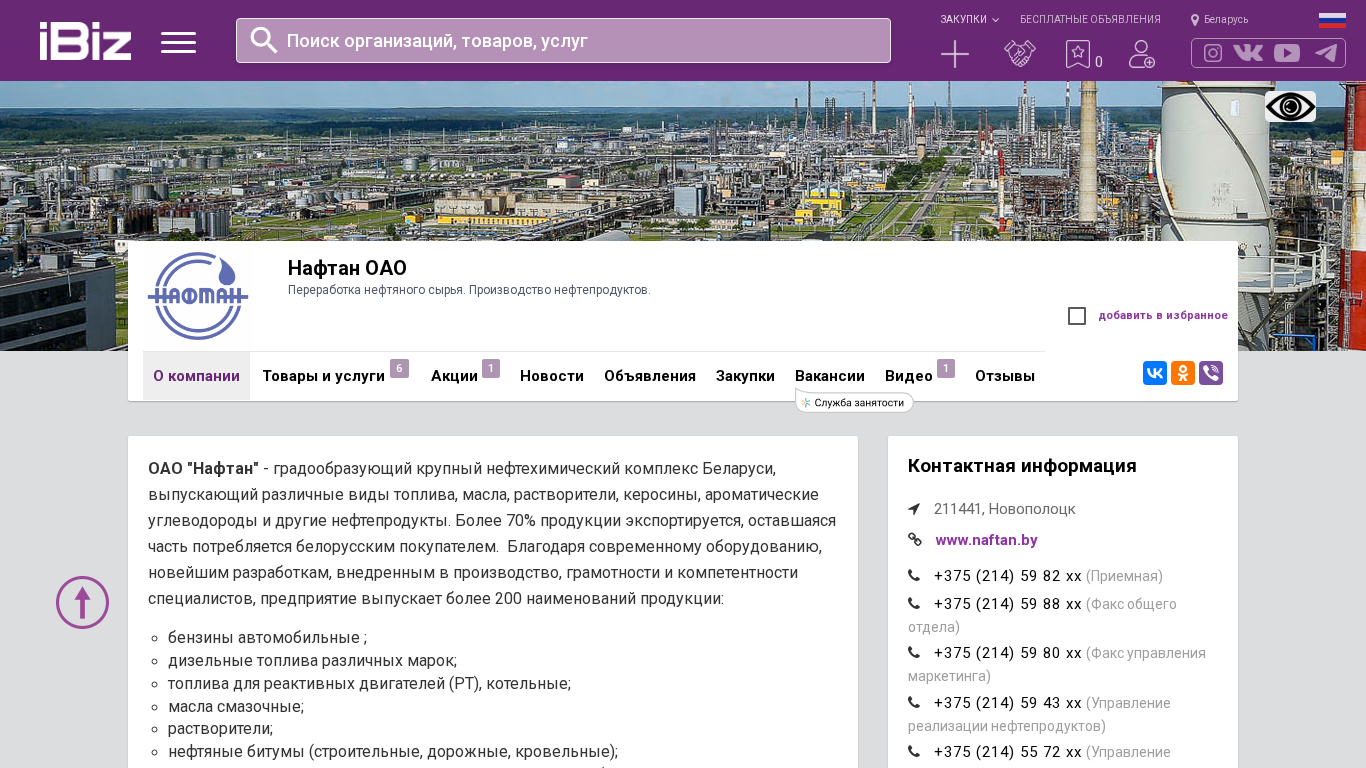Open the Instagram icon in header
This screenshot has width=1366, height=768.
click(x=1213, y=53)
